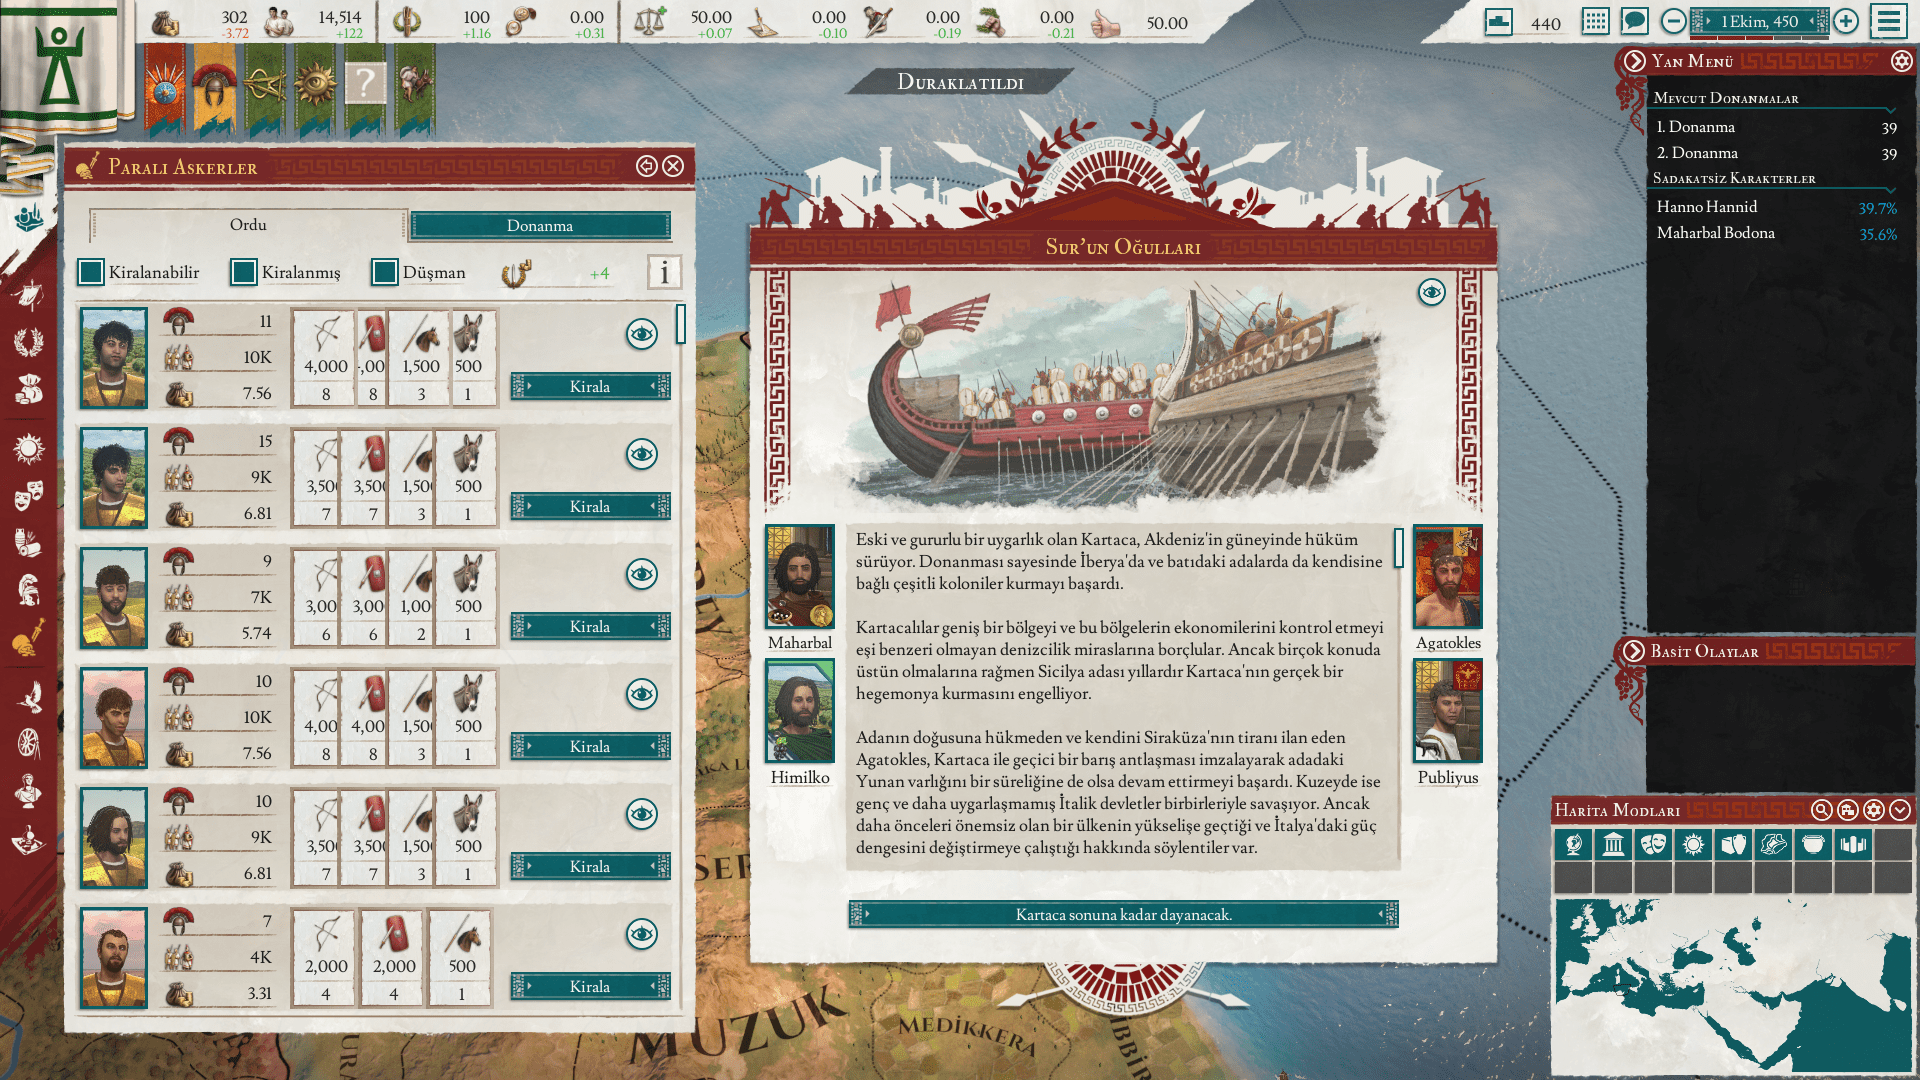Open the laurel wreath sidebar icon
This screenshot has height=1080, width=1920.
29,342
